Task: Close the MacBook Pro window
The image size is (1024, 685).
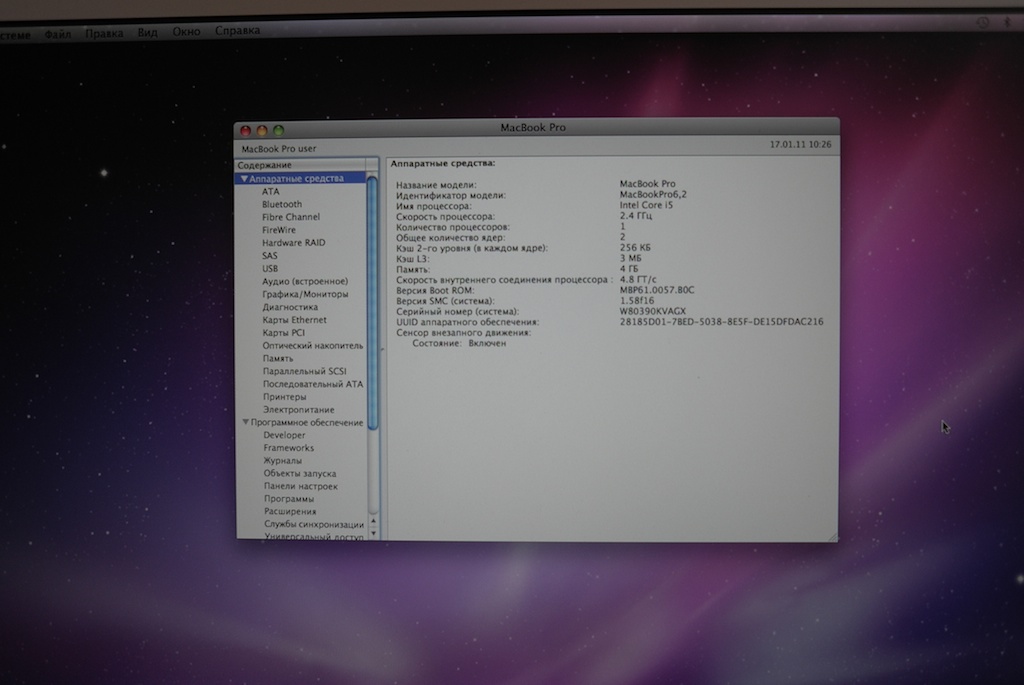Action: click(x=246, y=131)
